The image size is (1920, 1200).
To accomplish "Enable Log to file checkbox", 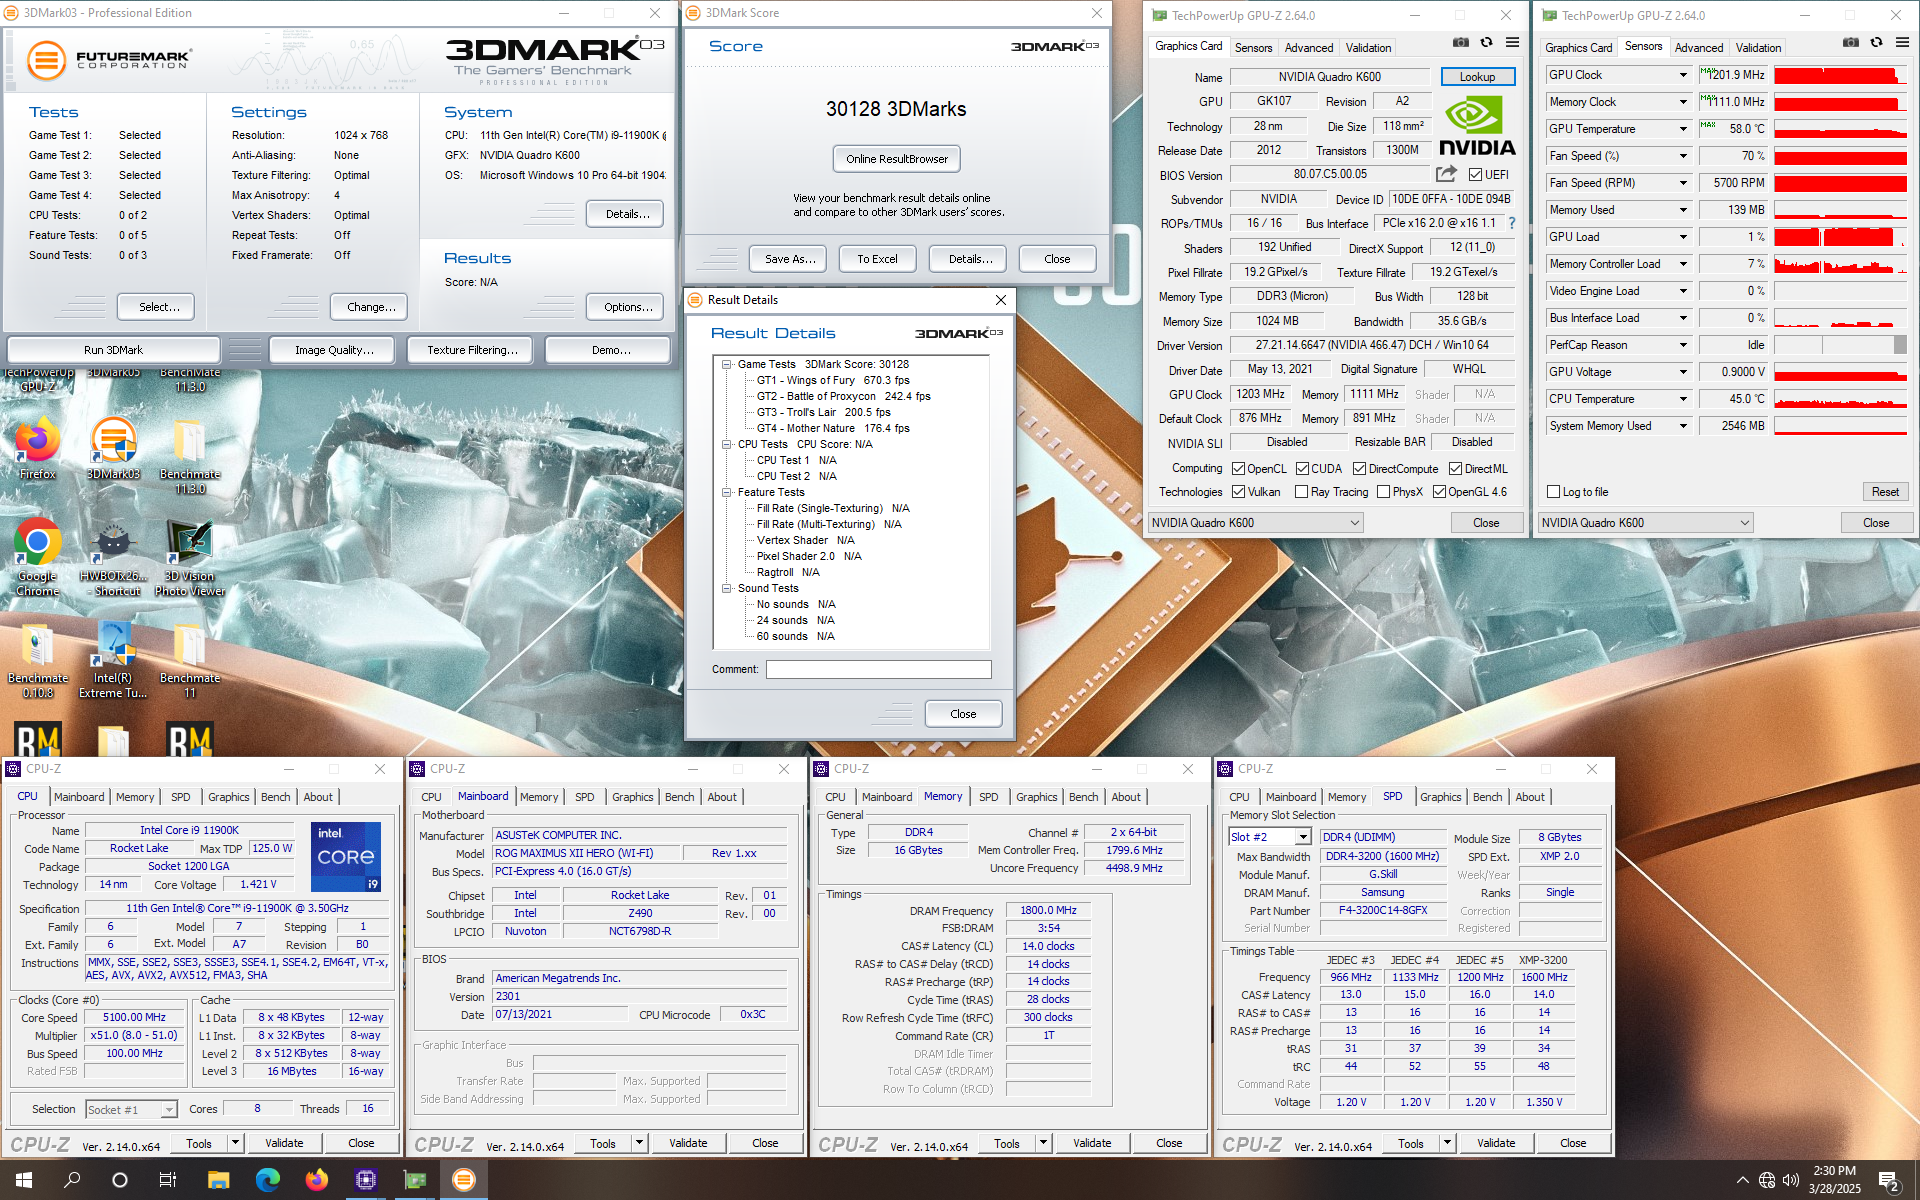I will click(1553, 491).
